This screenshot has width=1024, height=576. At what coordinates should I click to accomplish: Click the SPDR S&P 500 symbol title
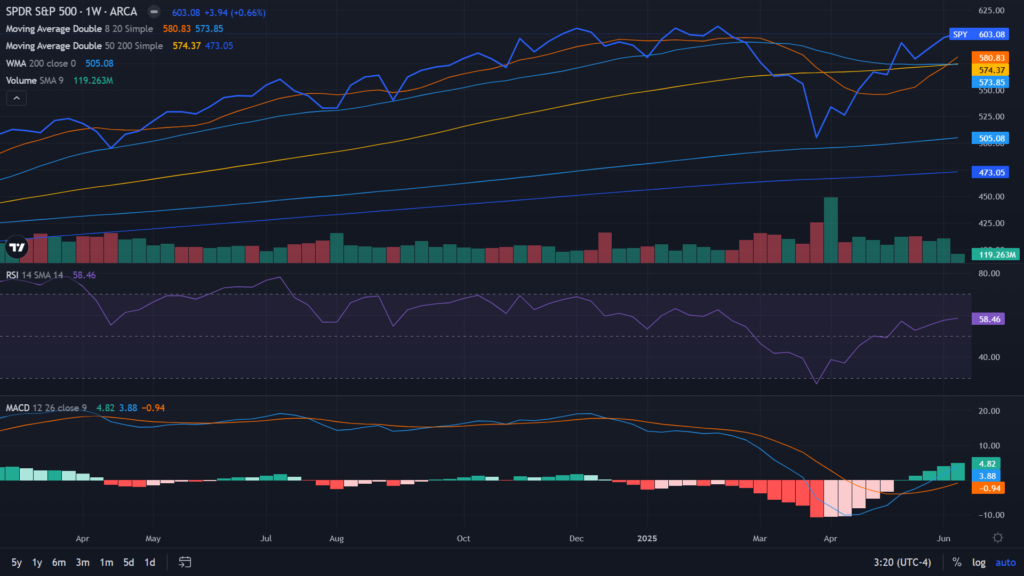71,12
